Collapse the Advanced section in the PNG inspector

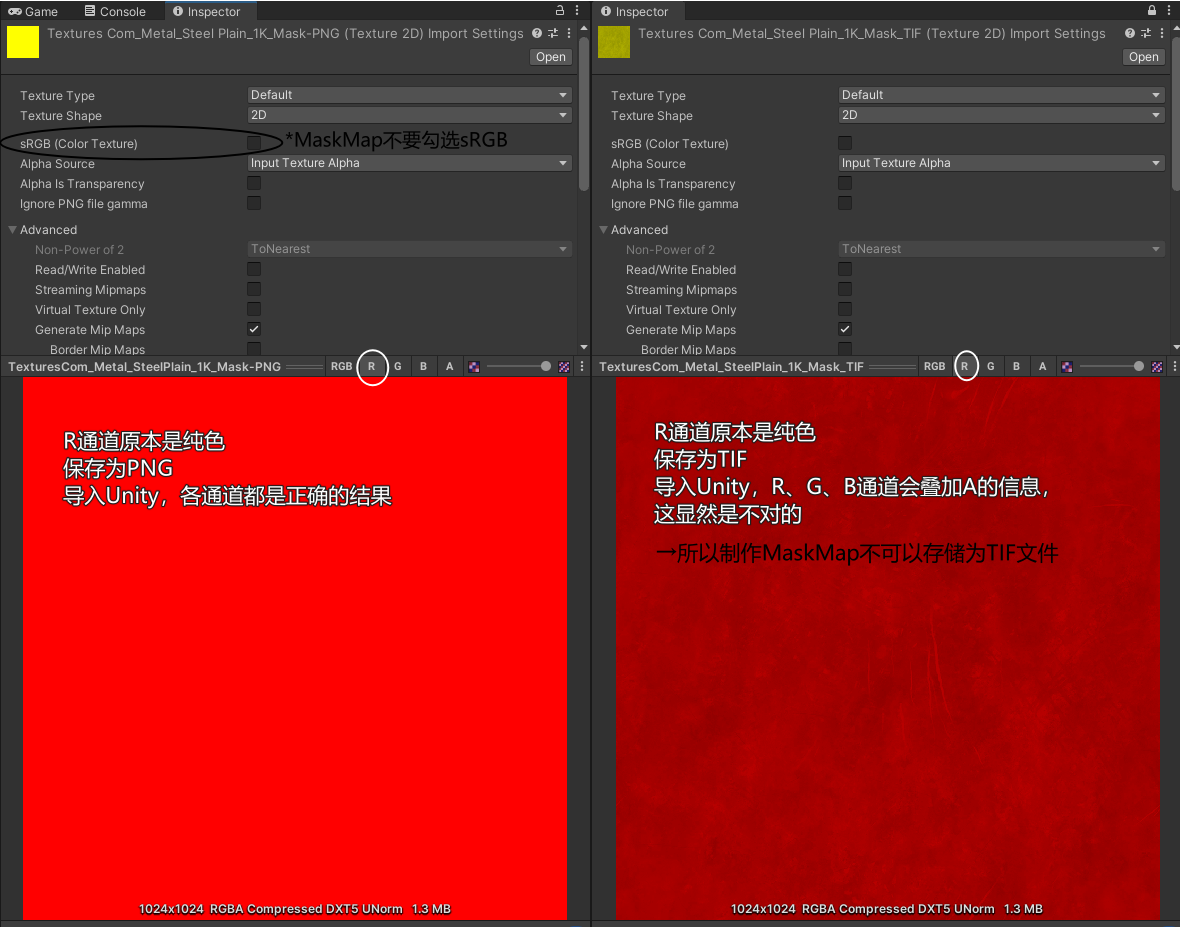tap(13, 229)
